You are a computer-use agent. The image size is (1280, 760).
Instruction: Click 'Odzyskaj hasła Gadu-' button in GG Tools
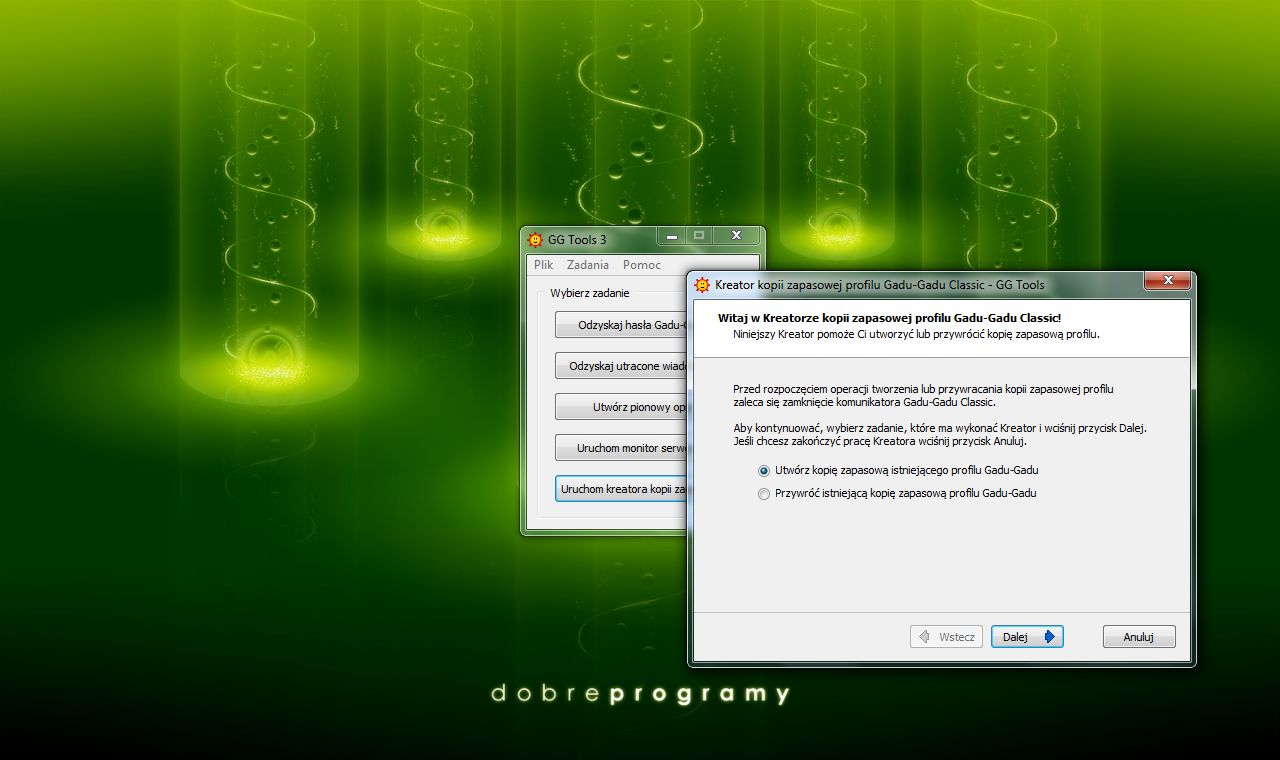[x=621, y=325]
